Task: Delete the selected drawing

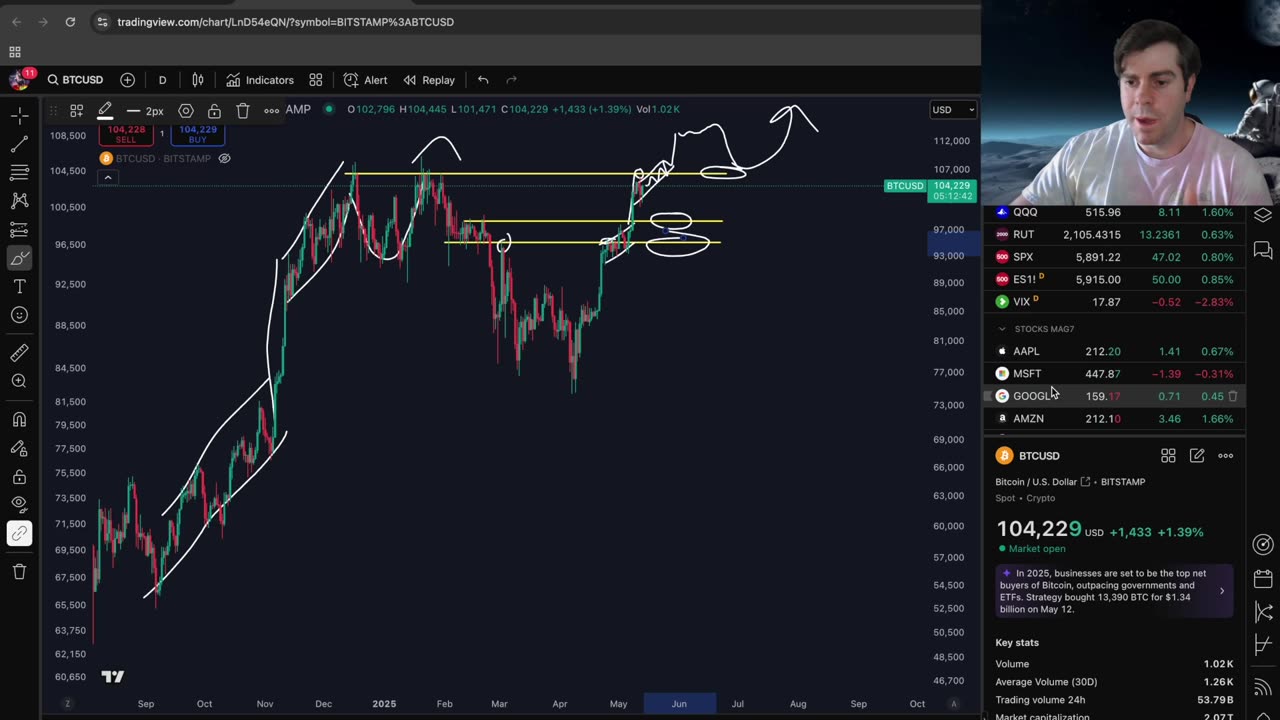Action: point(243,111)
